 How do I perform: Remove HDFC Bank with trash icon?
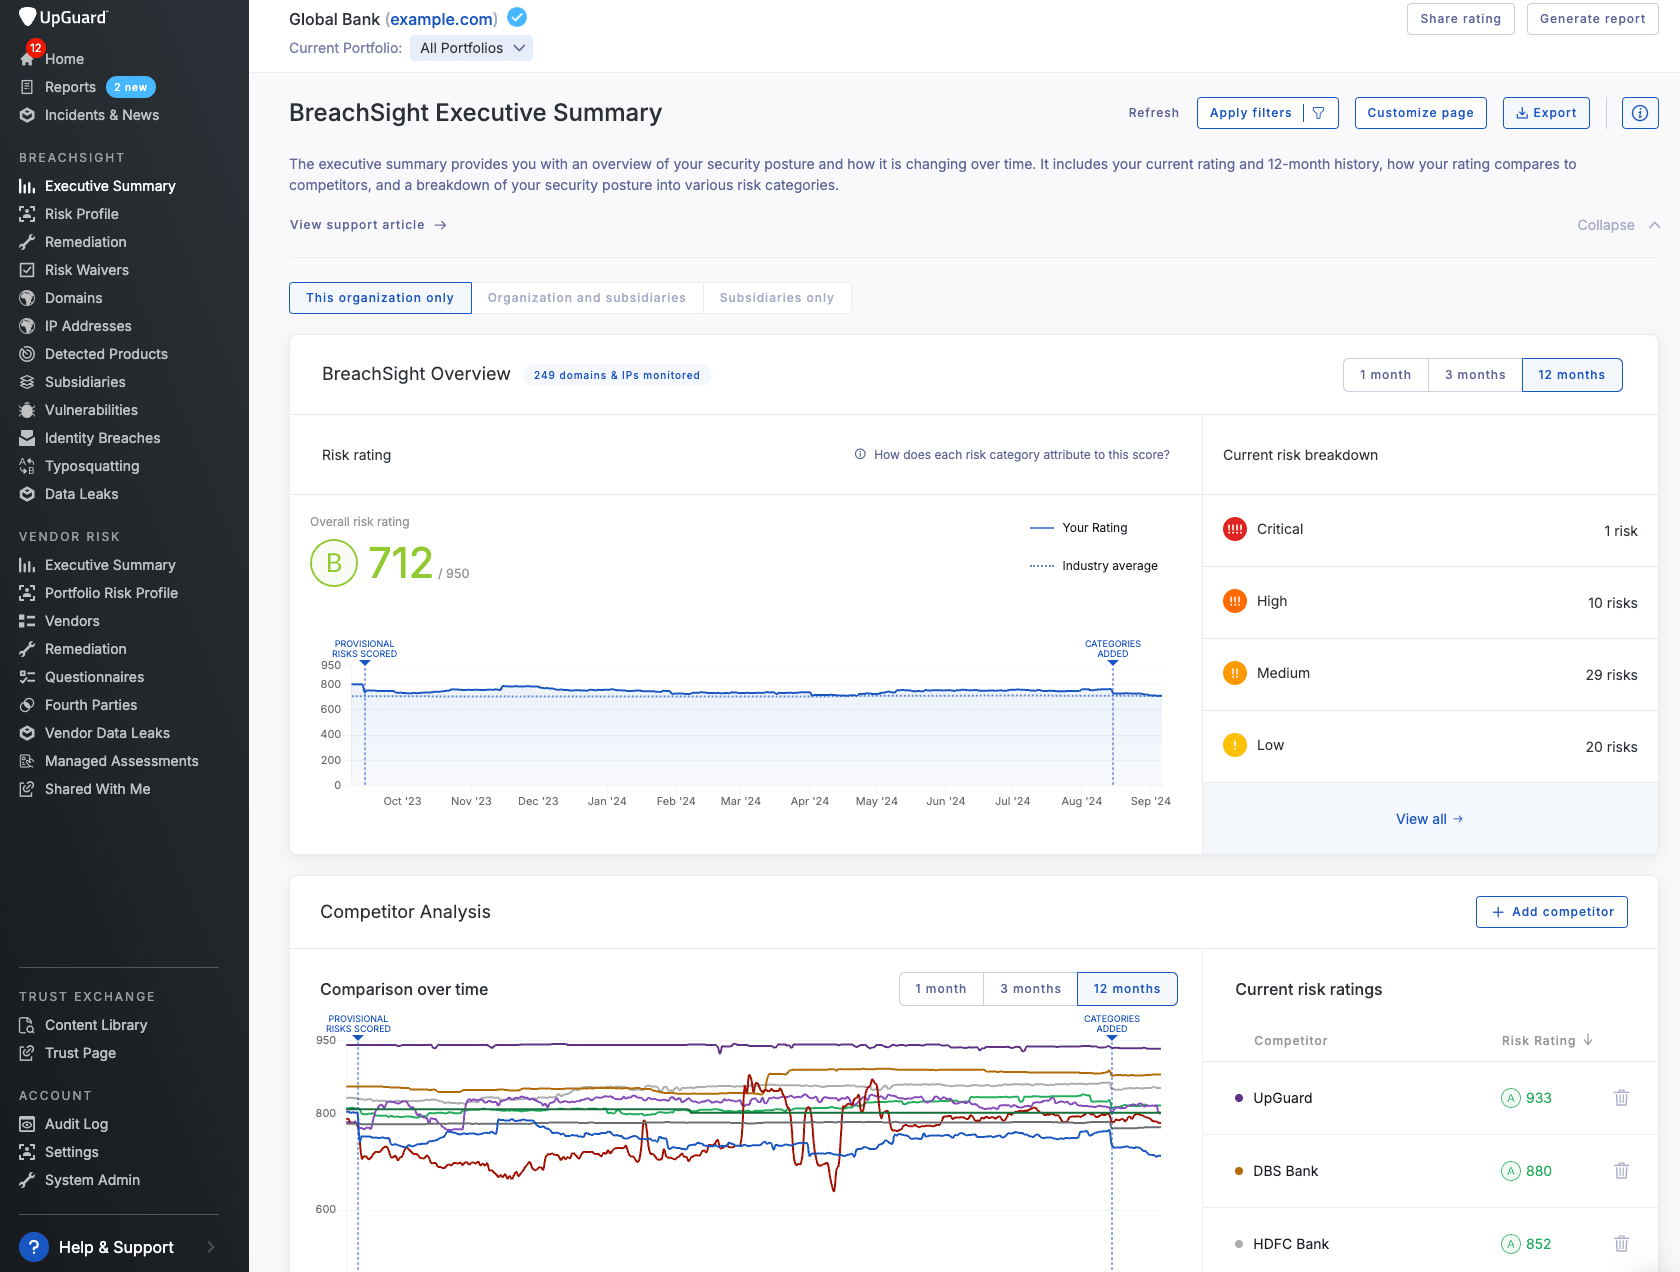click(x=1622, y=1244)
